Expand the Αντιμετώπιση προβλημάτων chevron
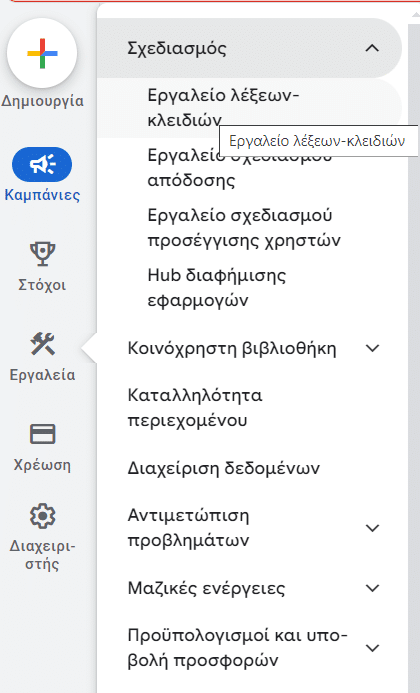The image size is (420, 693). click(373, 528)
